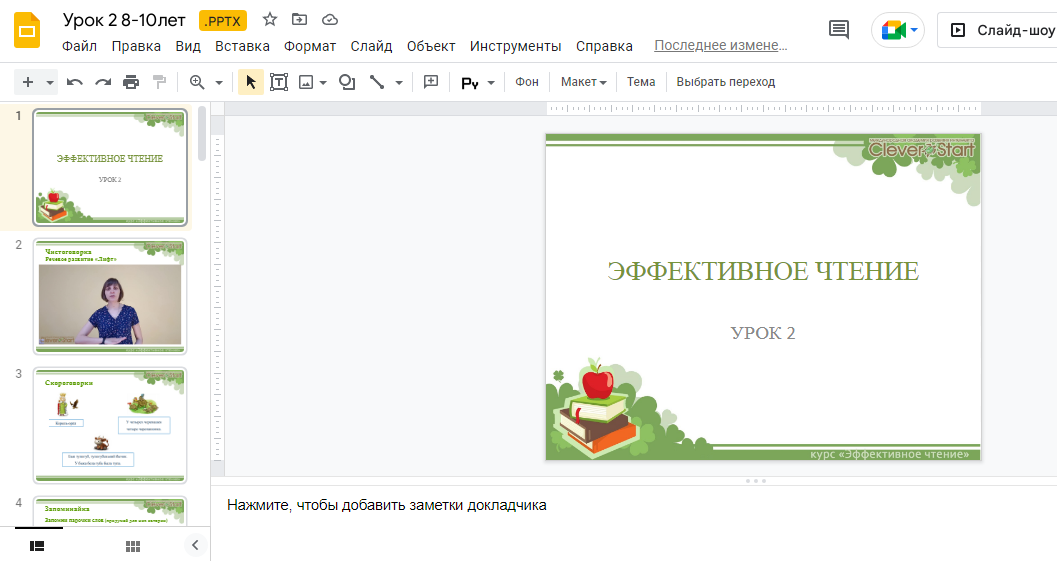Image resolution: width=1057 pixels, height=561 pixels.
Task: Switch to grid view
Action: [133, 545]
